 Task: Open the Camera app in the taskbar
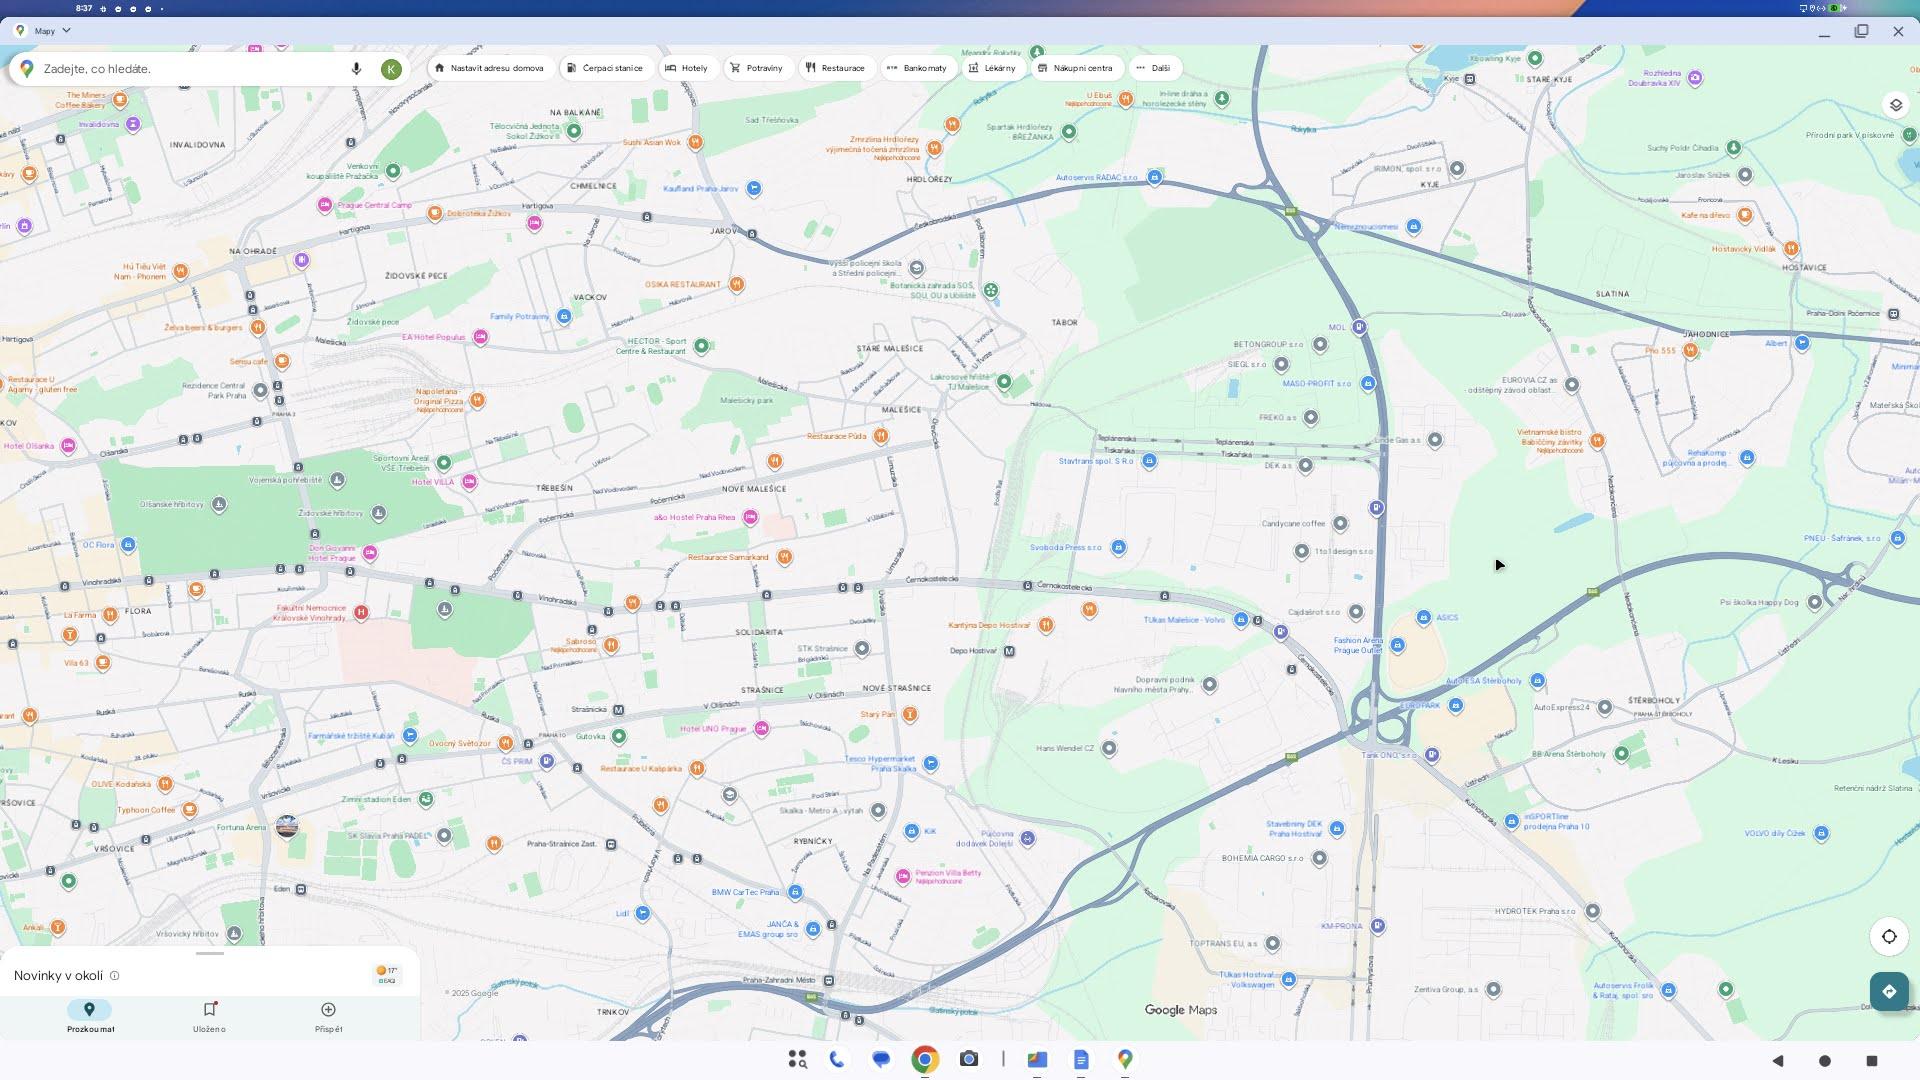click(x=969, y=1059)
